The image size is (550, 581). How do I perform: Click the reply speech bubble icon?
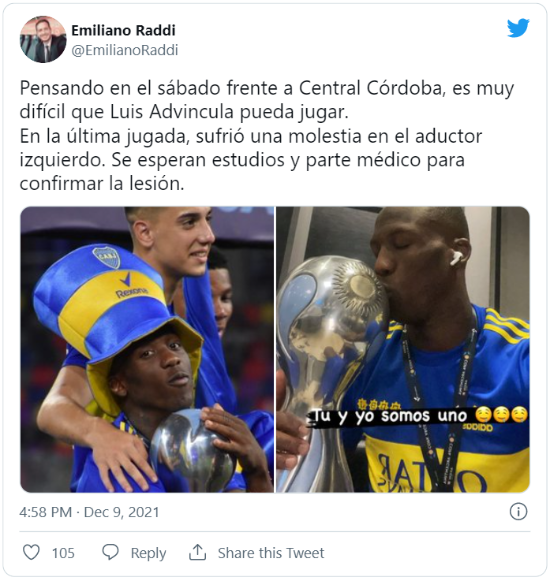110,552
